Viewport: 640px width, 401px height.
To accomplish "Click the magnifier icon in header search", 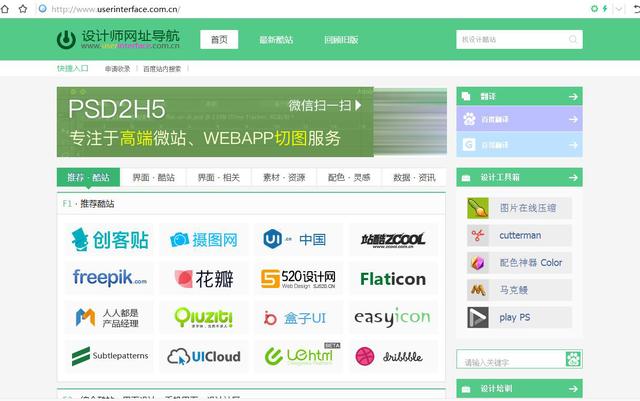I will [x=573, y=39].
